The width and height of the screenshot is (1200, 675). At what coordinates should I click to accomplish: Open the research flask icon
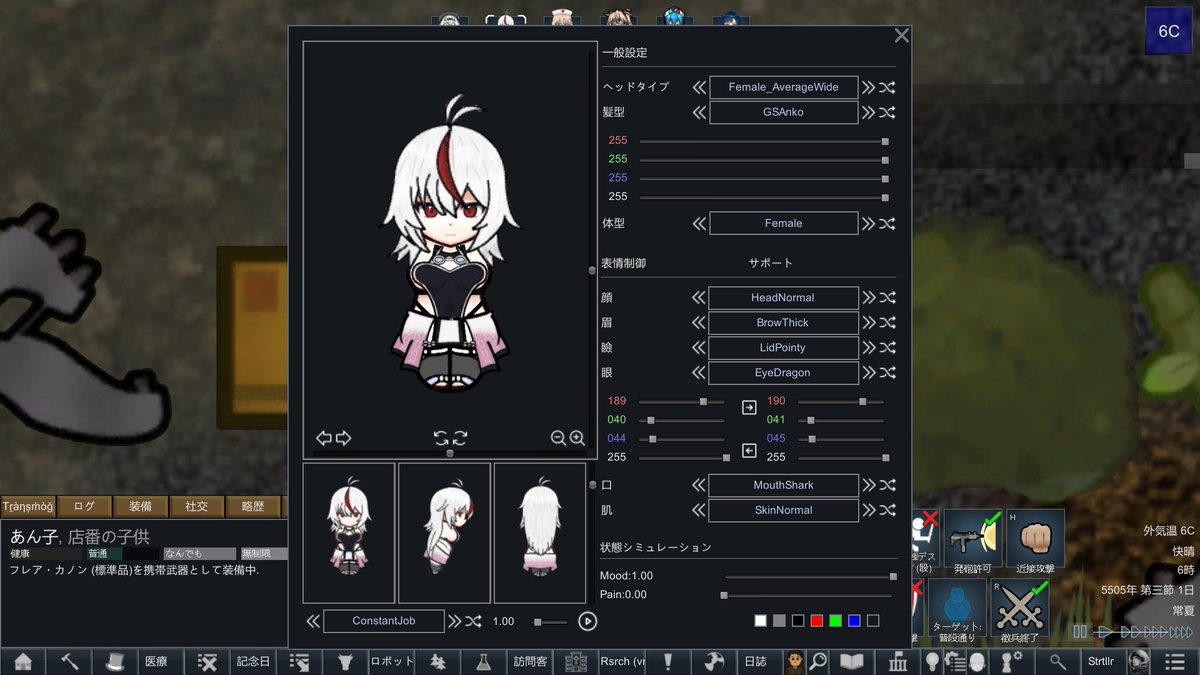(484, 661)
